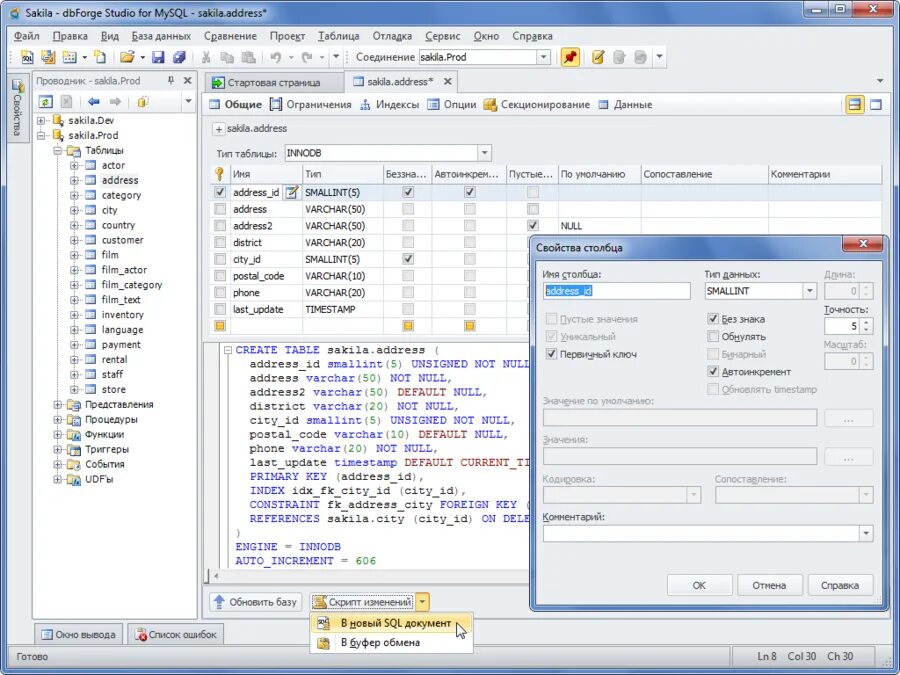Image resolution: width=900 pixels, height=675 pixels.
Task: Open the Таблица menu
Action: [339, 36]
